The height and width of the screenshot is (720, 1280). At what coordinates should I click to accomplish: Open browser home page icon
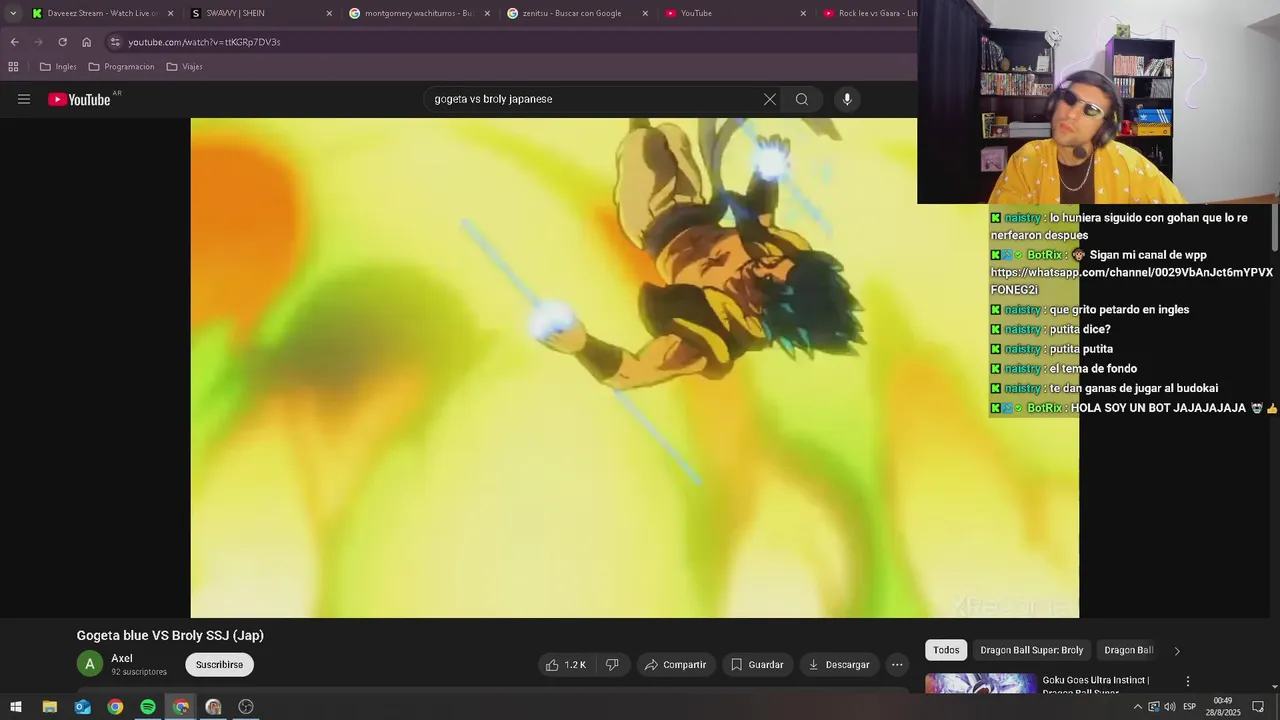tap(86, 42)
